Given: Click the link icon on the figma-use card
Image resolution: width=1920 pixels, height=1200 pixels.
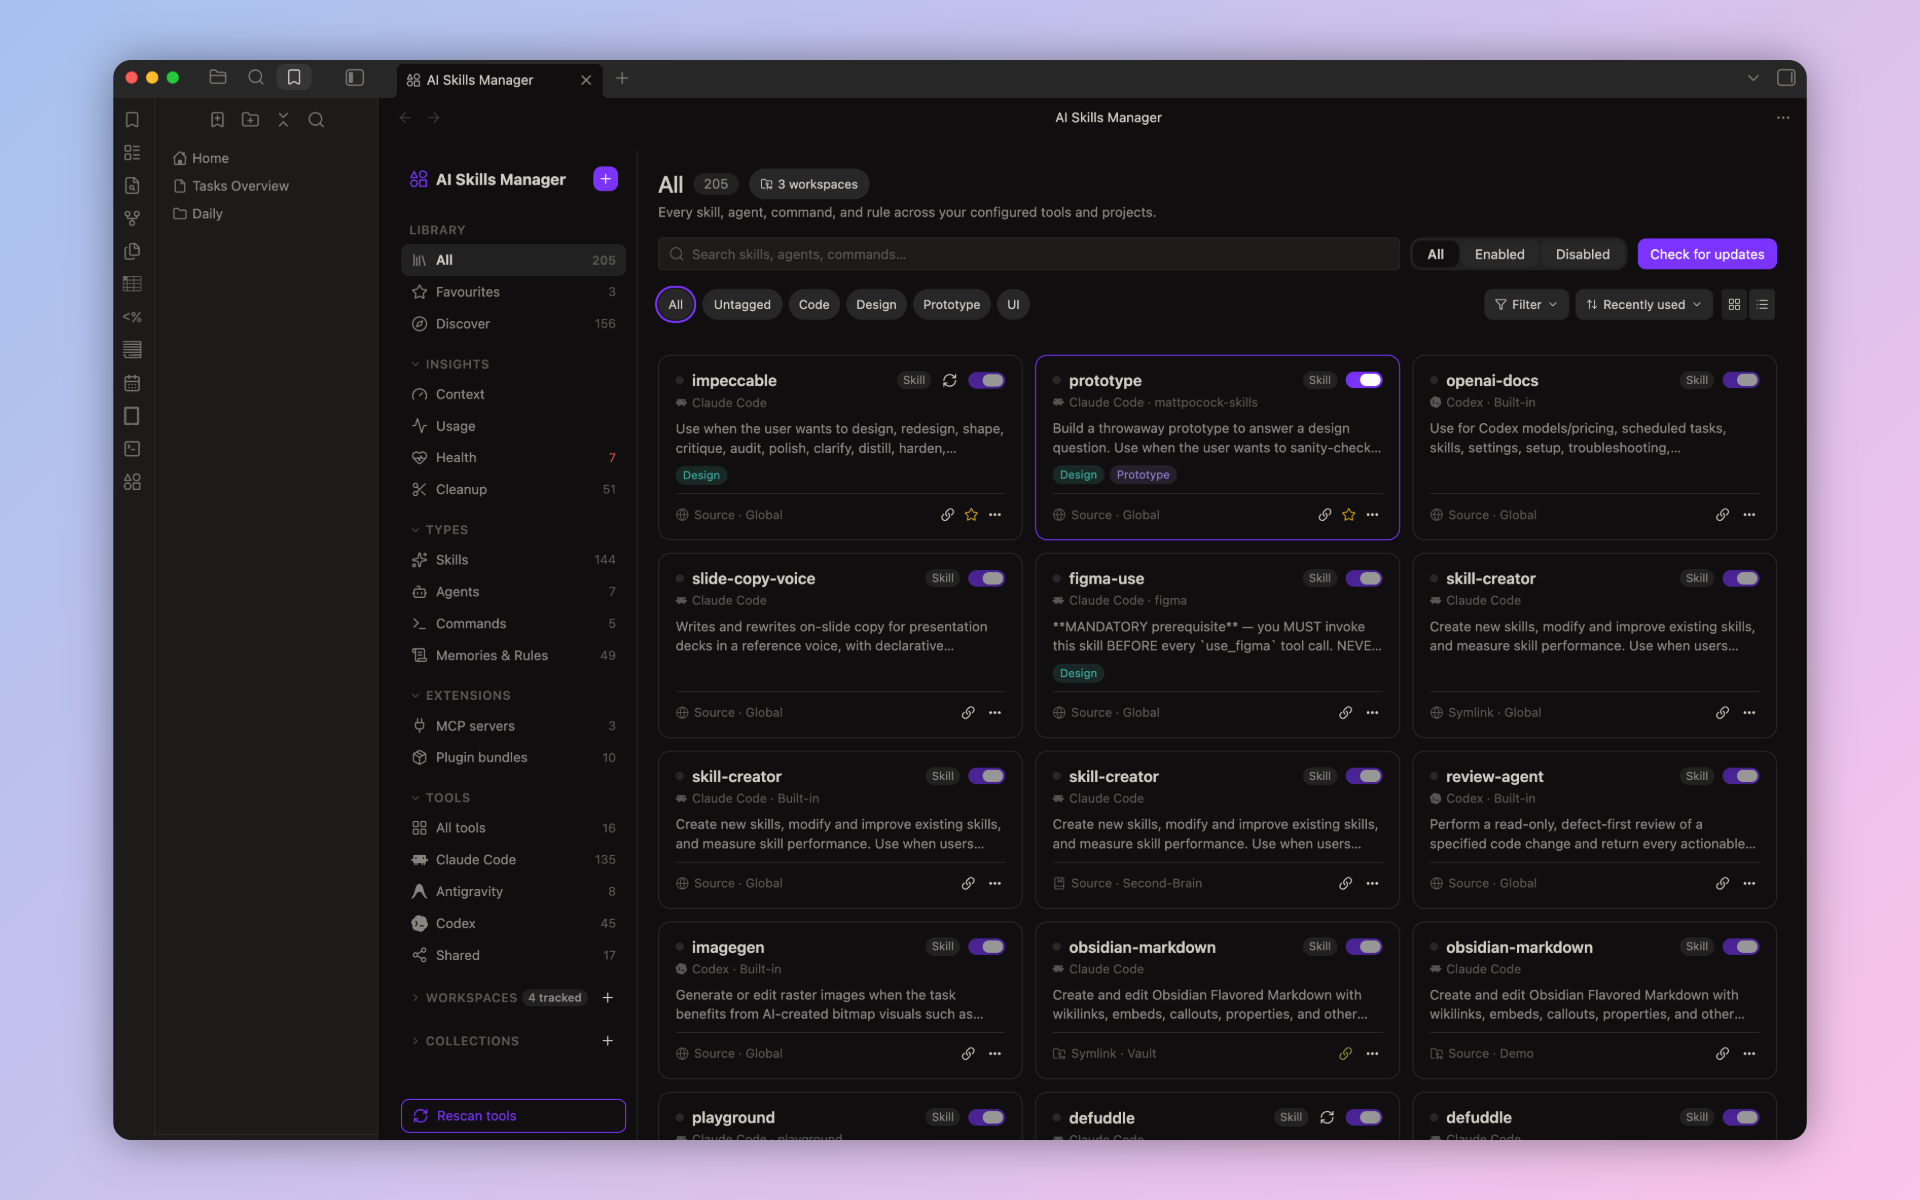Looking at the screenshot, I should (x=1346, y=713).
